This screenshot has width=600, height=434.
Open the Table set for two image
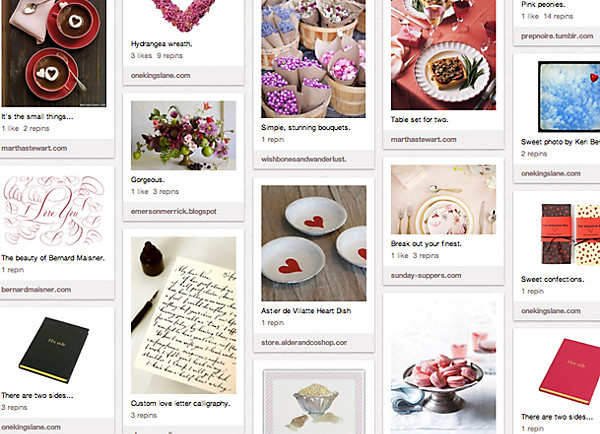tap(443, 55)
